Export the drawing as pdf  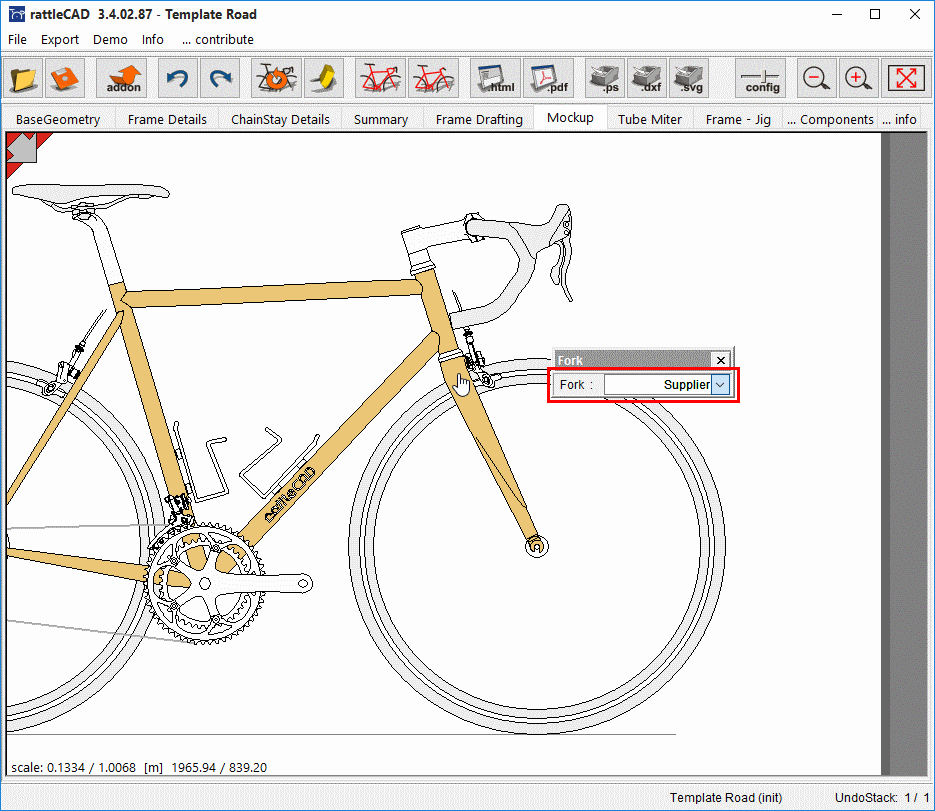[549, 78]
